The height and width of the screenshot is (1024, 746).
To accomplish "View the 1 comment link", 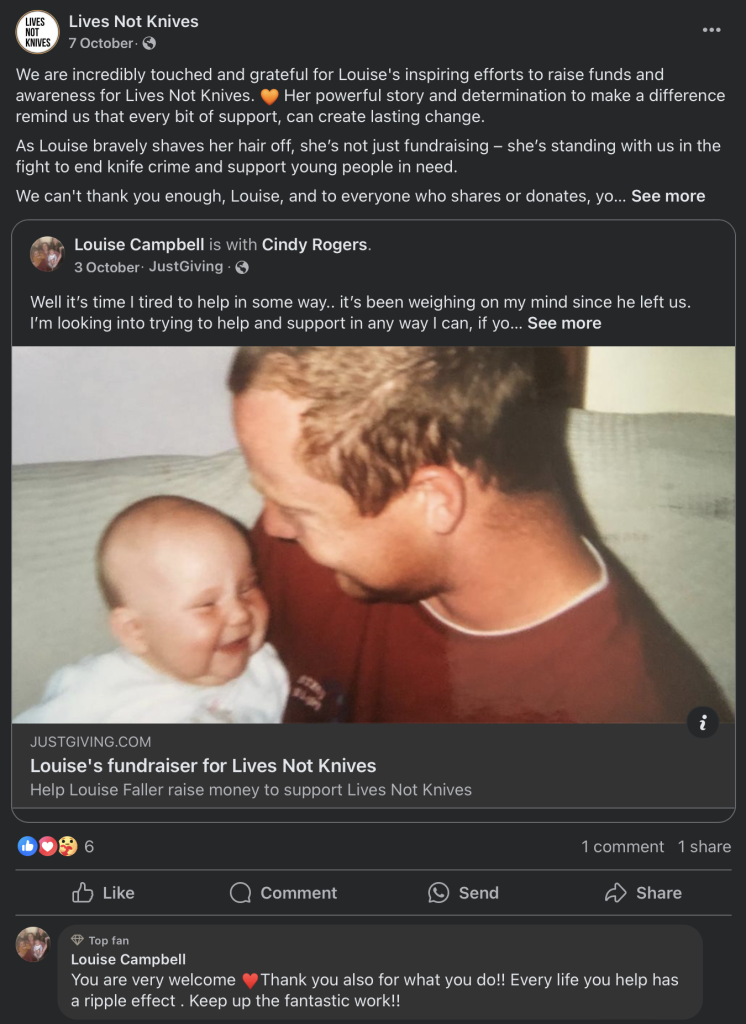I will (x=623, y=846).
